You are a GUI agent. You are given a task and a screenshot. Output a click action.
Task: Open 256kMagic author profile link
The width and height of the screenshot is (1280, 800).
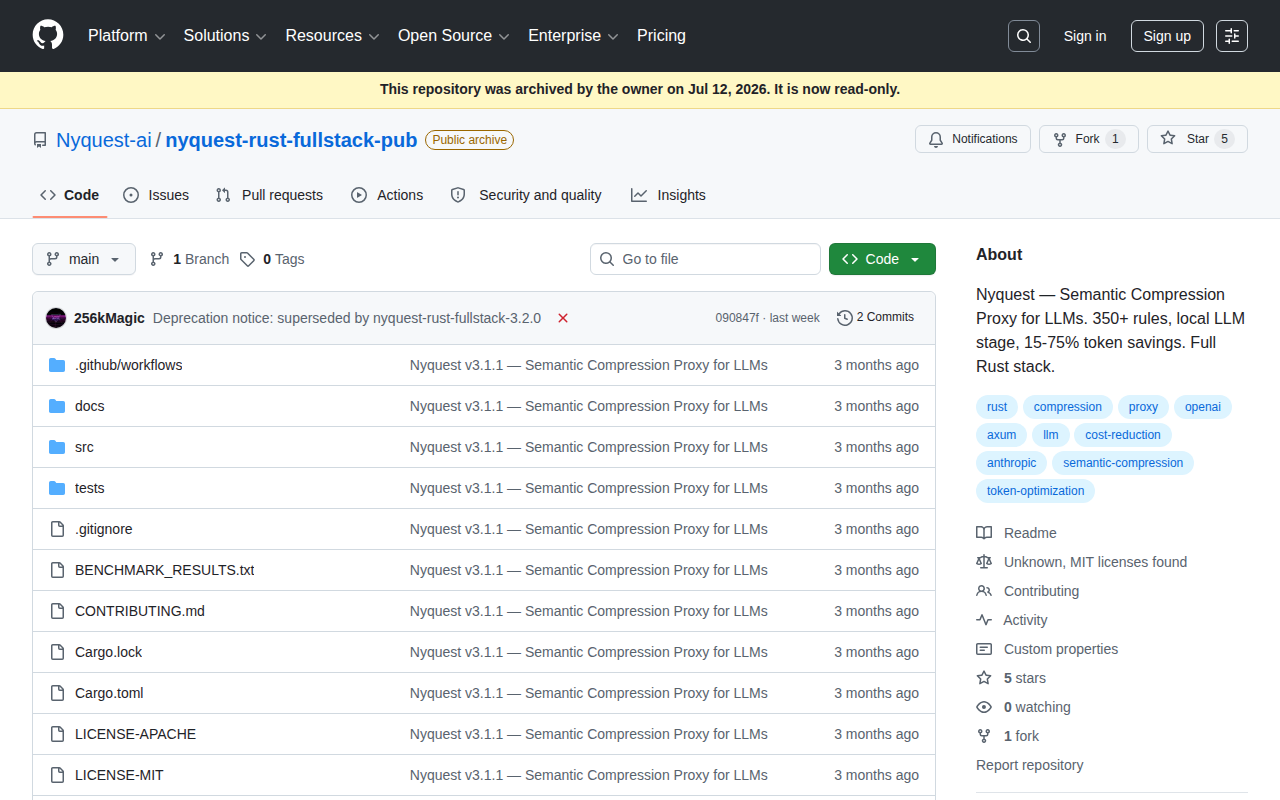click(109, 318)
